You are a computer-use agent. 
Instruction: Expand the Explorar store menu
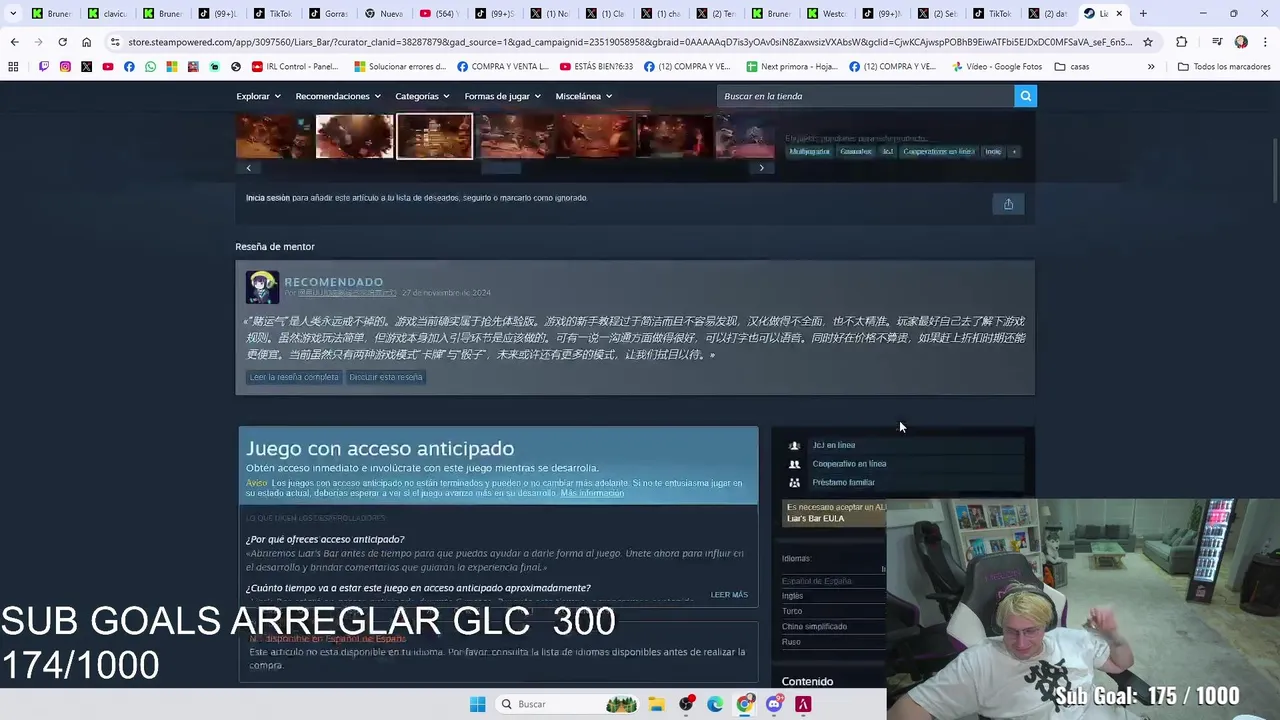click(x=257, y=96)
